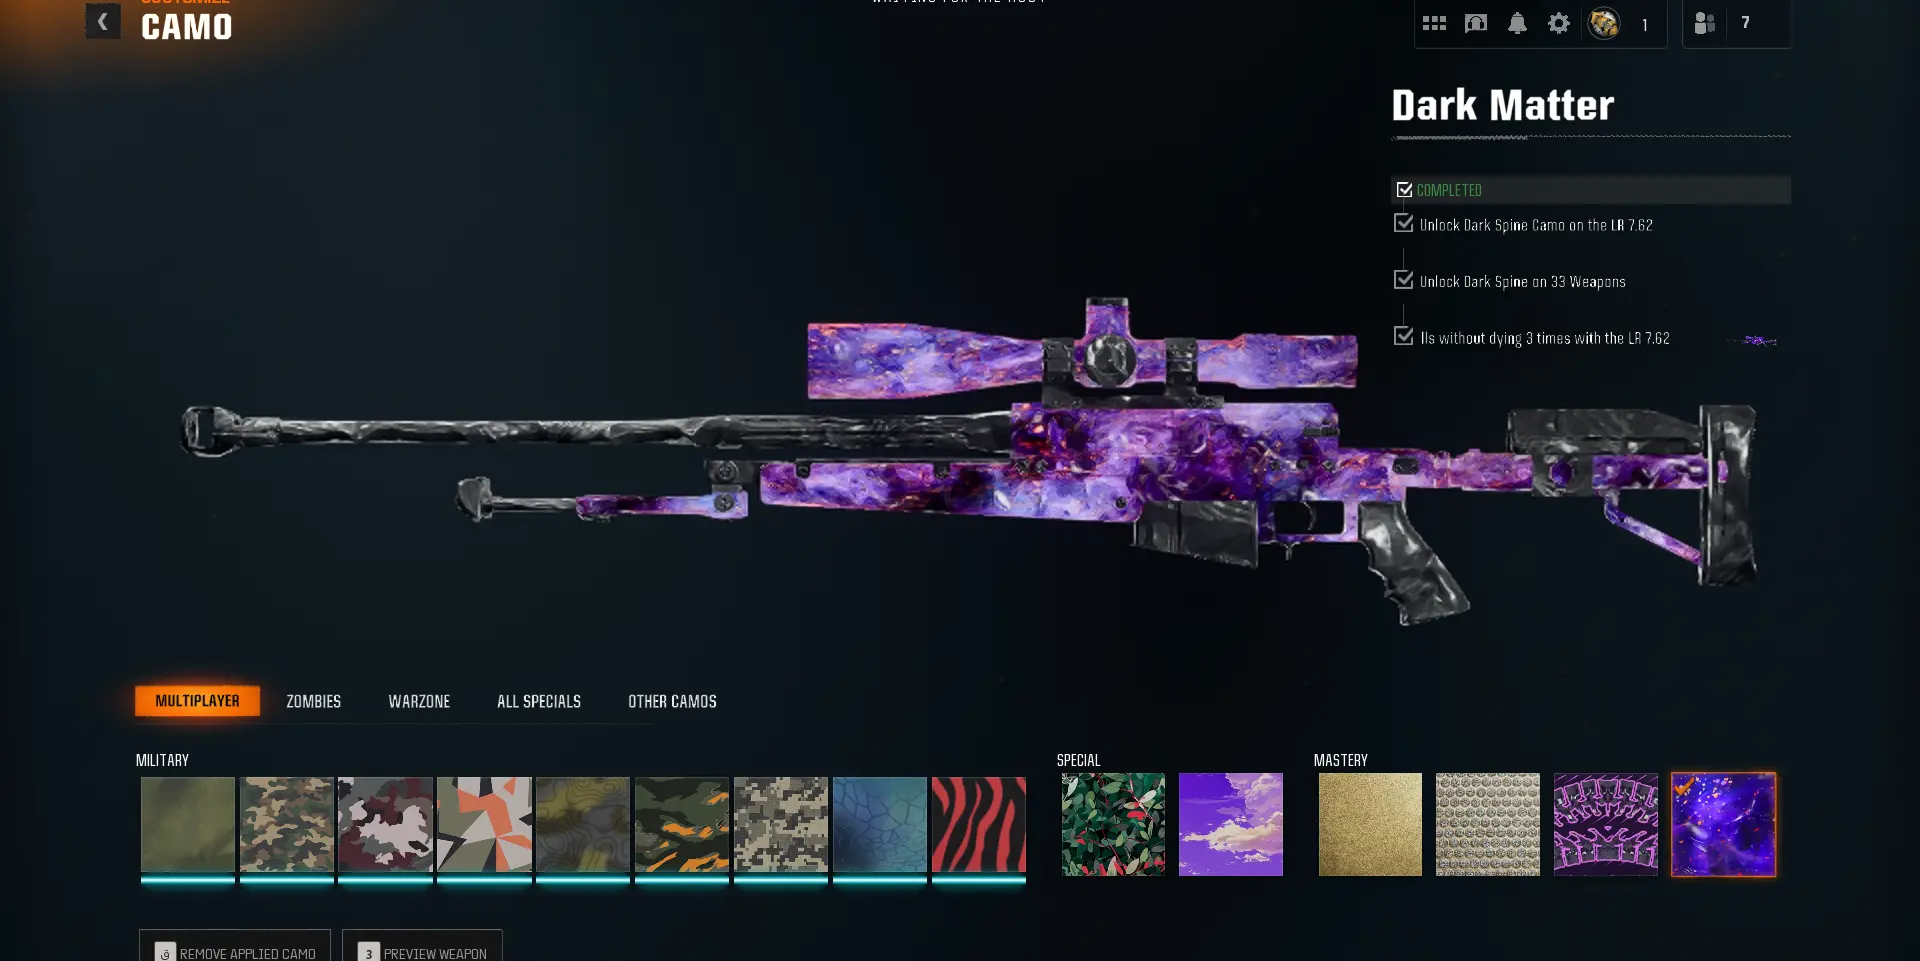Click the Dark Spine on 33 Weapons checkbox
Viewport: 1920px width, 961px height.
click(1404, 280)
